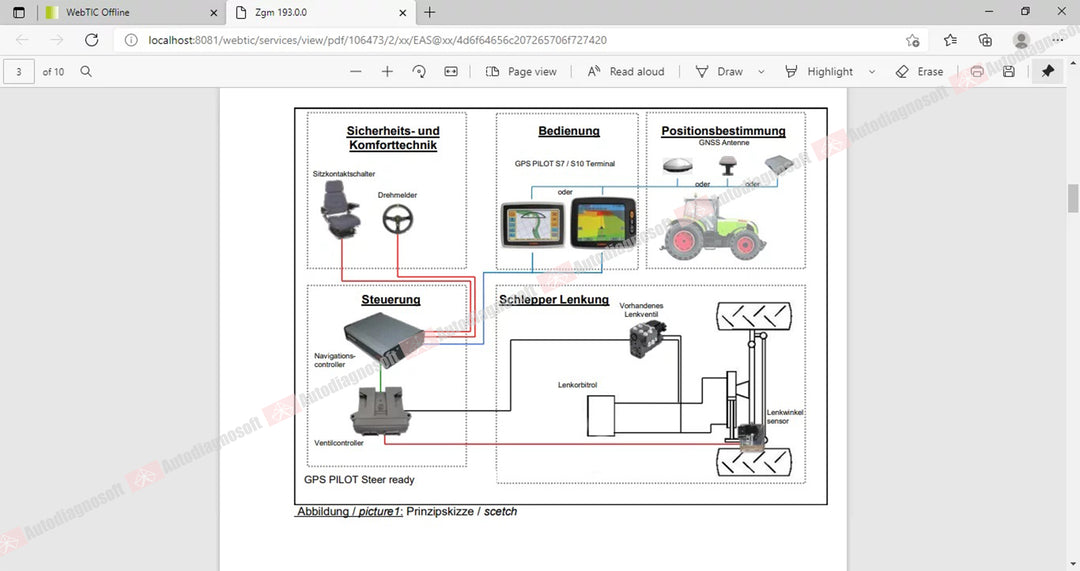Go forward to next page
1080x571 pixels.
tap(56, 40)
